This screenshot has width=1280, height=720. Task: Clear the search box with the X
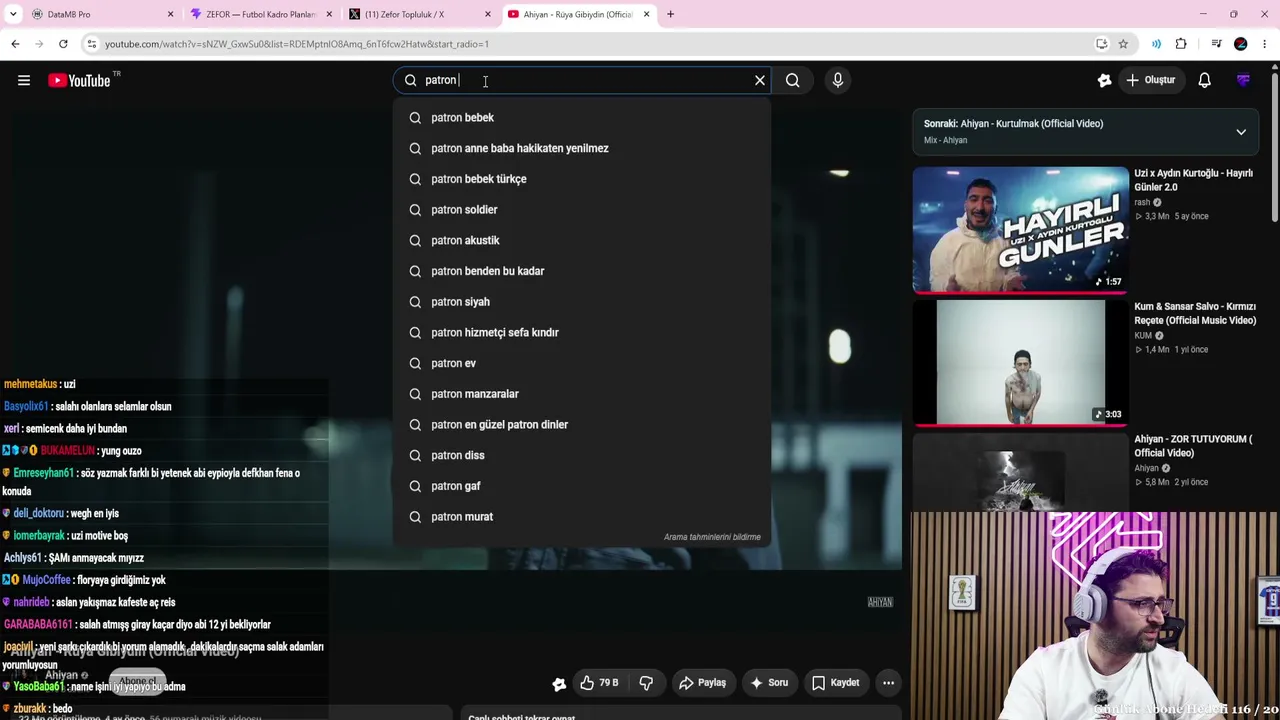point(760,80)
